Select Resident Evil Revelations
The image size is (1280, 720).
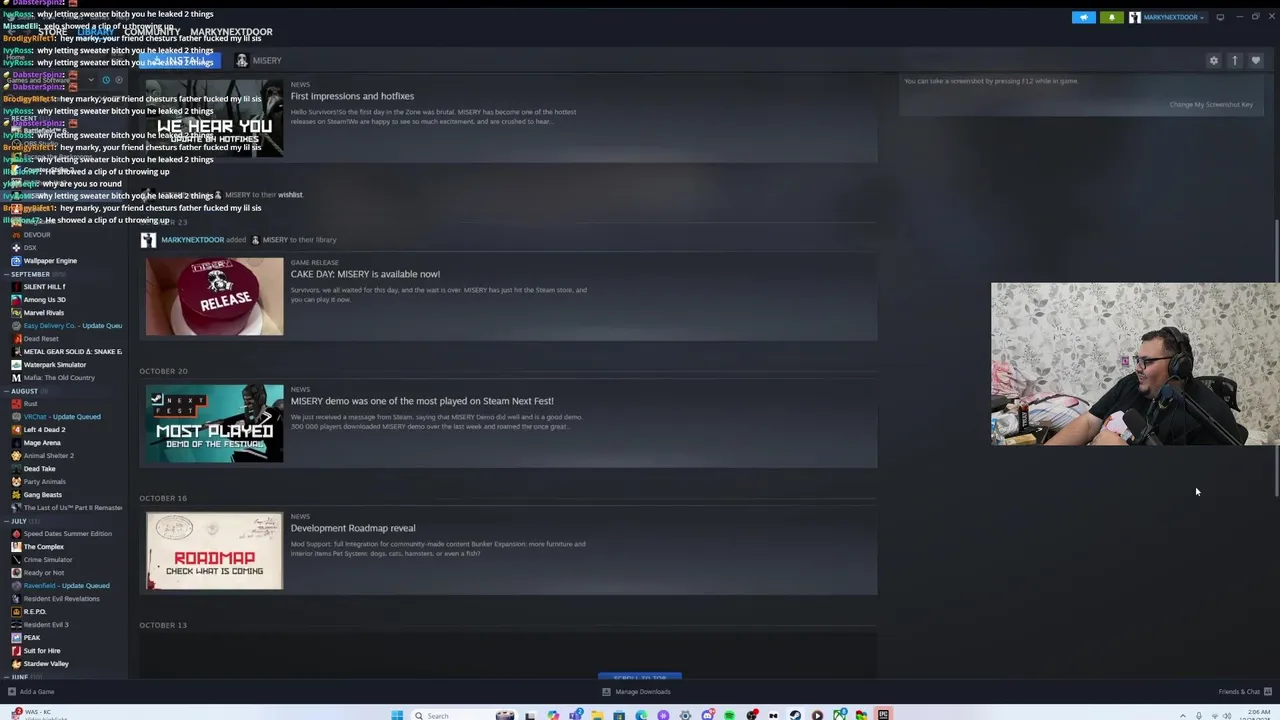pyautogui.click(x=61, y=599)
